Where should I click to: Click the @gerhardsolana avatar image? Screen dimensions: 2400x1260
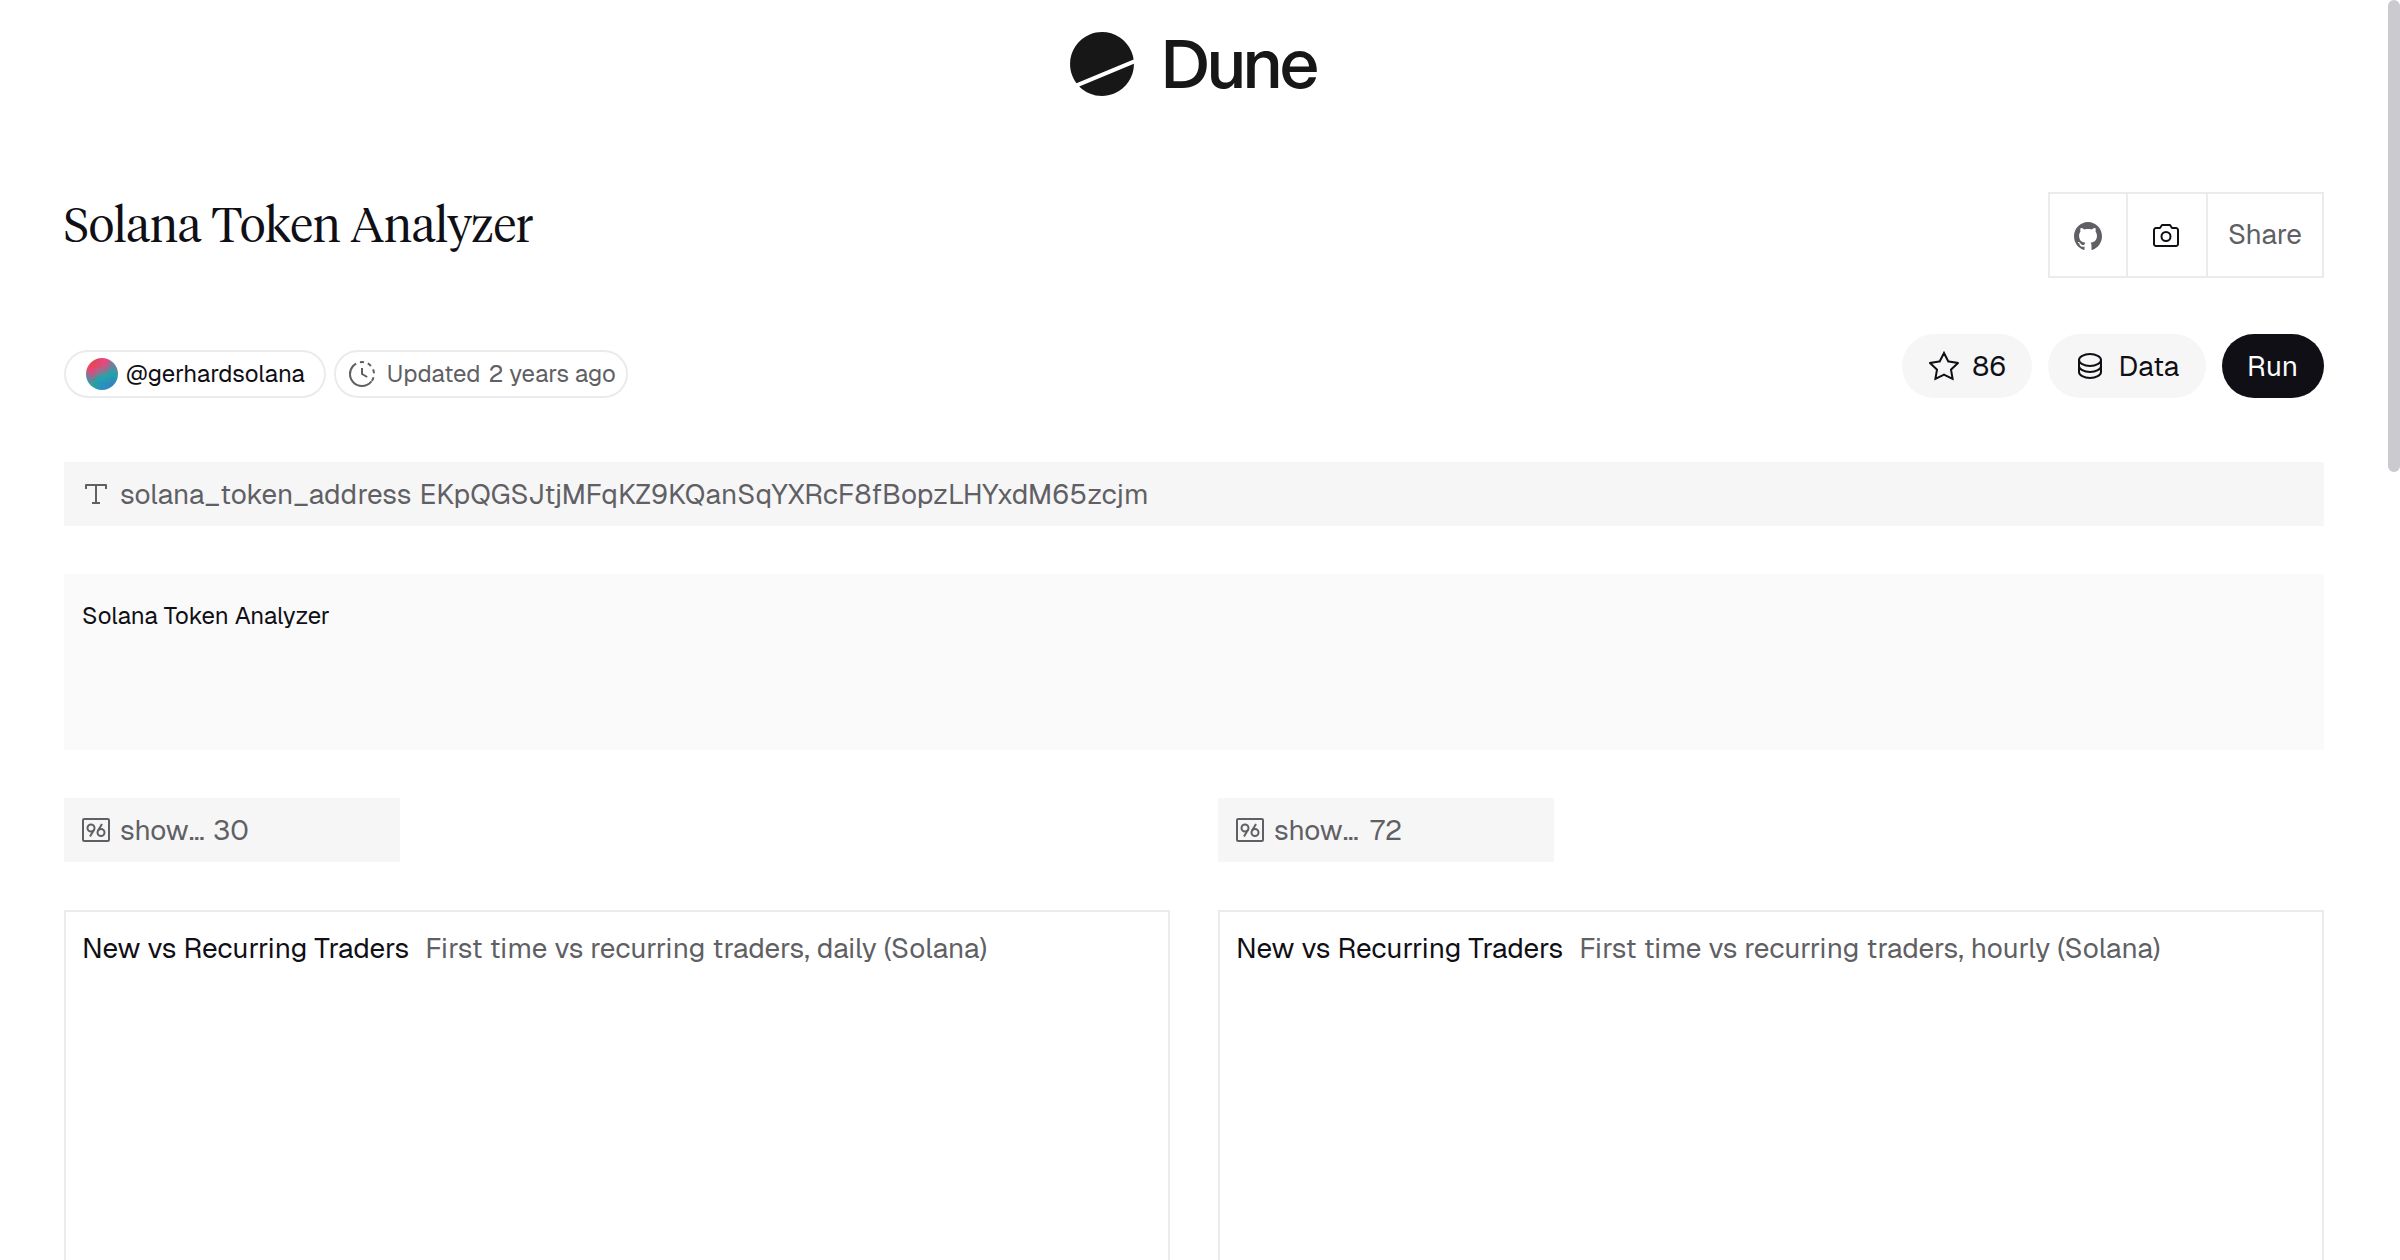(105, 372)
